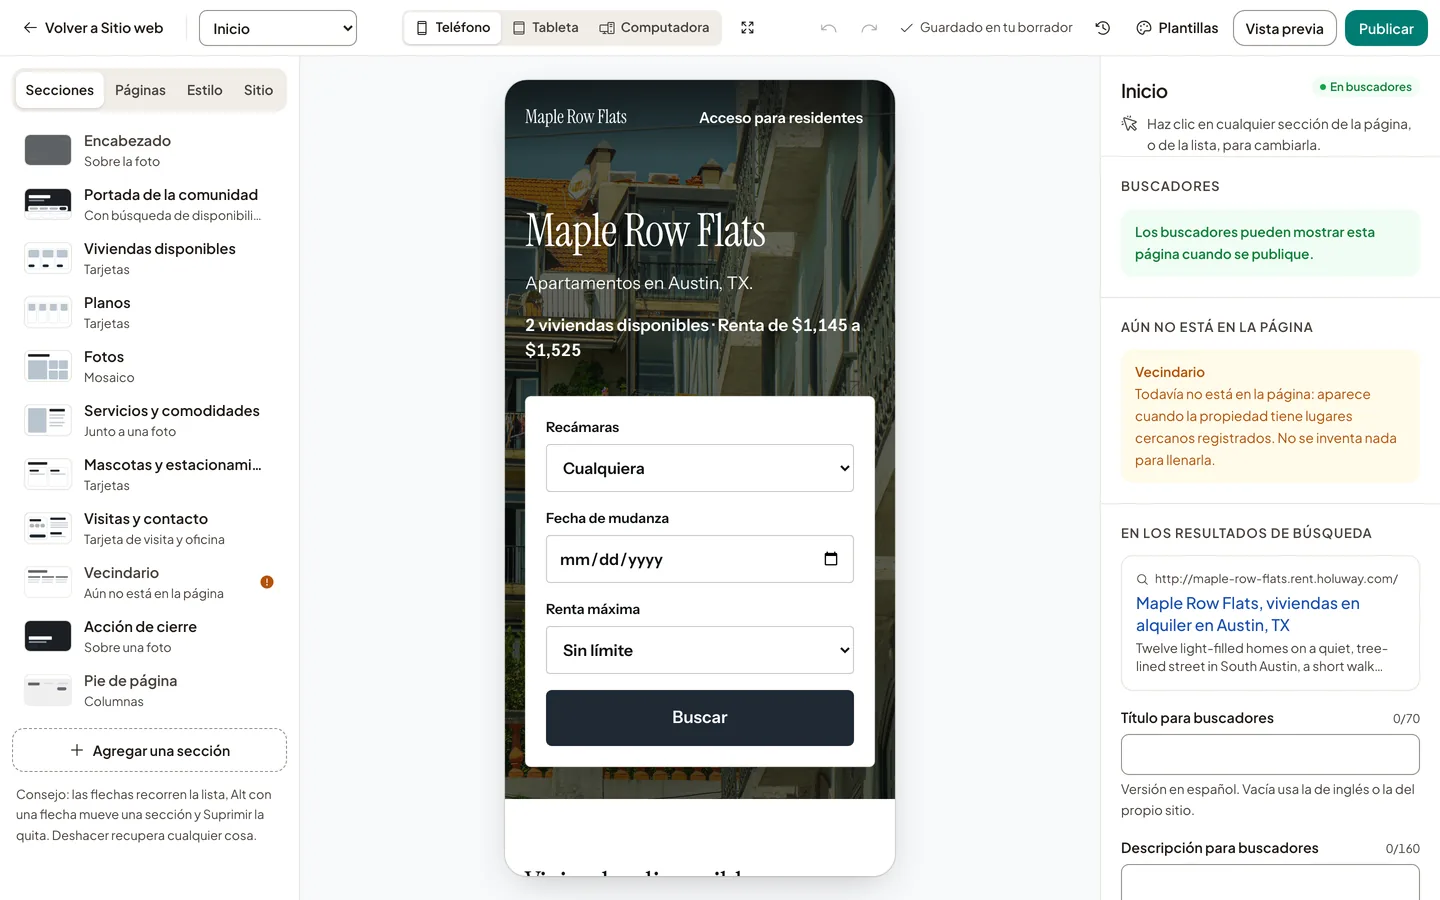
Task: Click the Fecha de mudanza date field
Action: [x=700, y=559]
